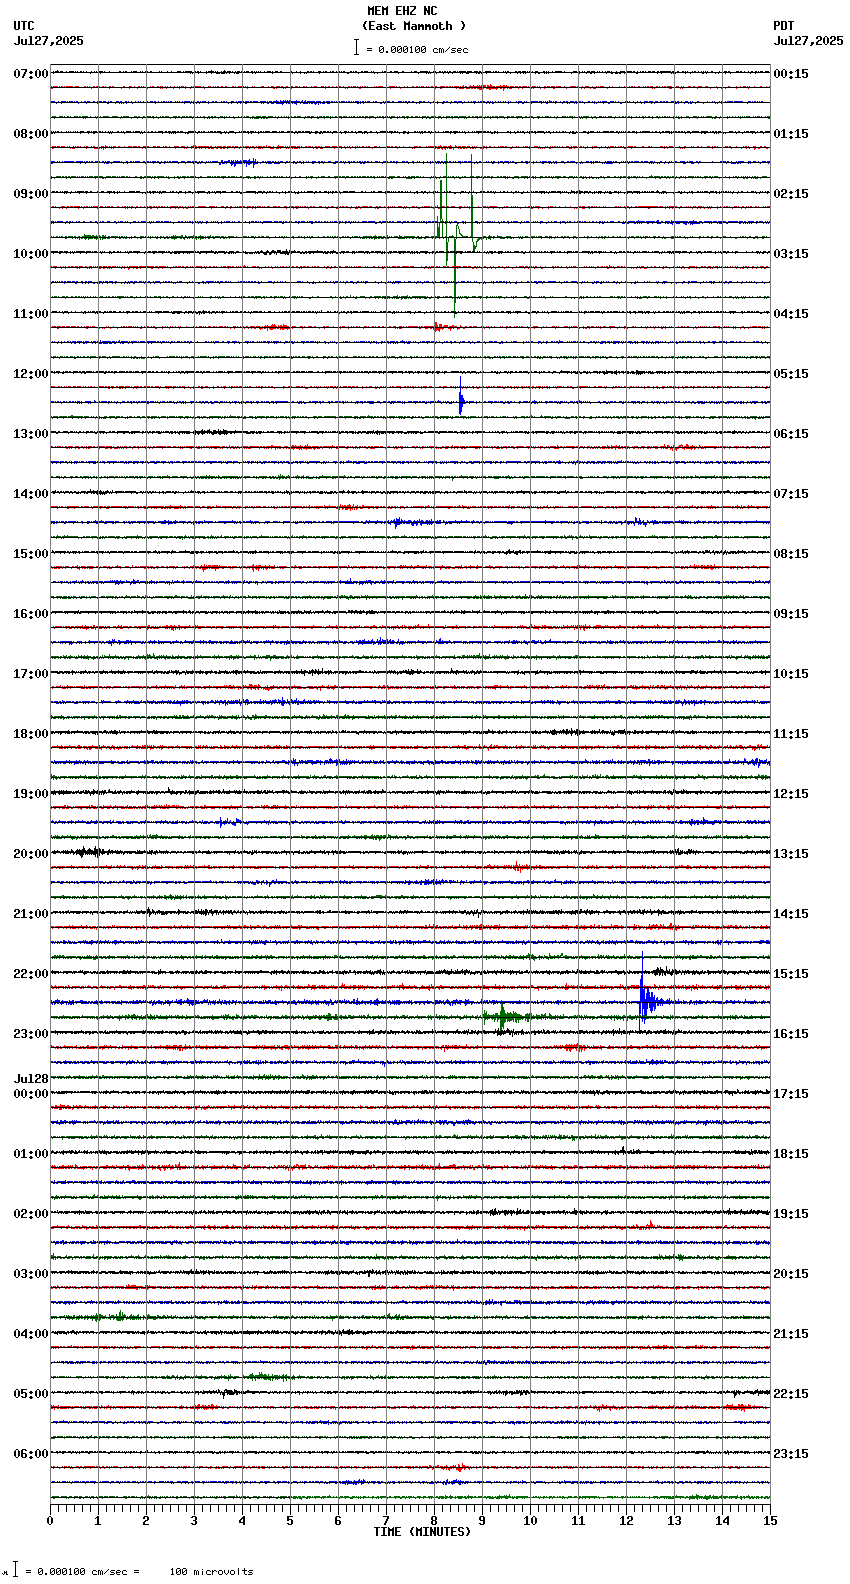
Task: Click the scale legend 0.000100 cm/sec at top
Action: click(x=411, y=48)
